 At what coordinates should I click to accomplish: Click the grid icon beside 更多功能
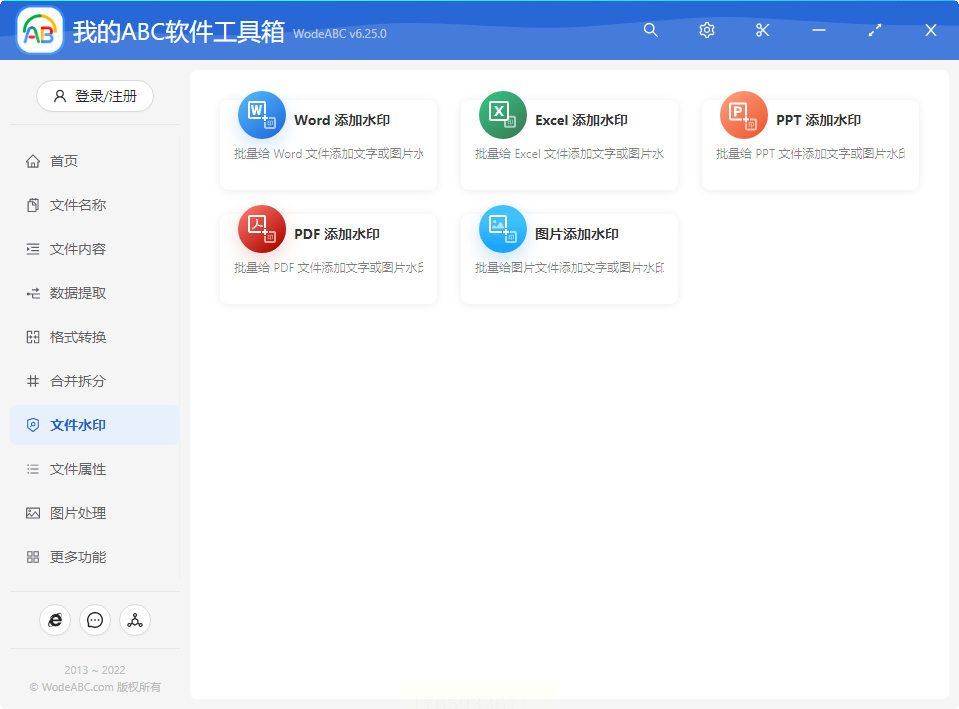tap(33, 557)
